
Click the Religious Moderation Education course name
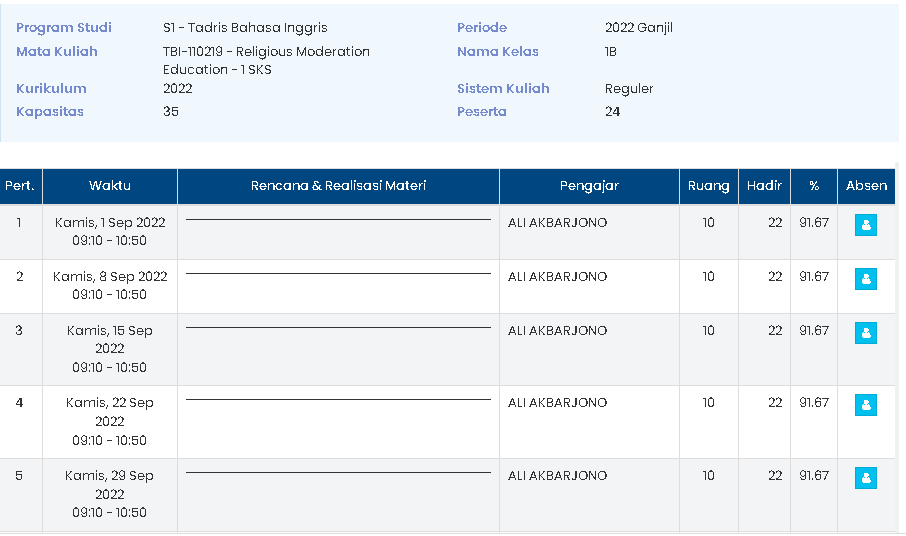click(x=266, y=60)
